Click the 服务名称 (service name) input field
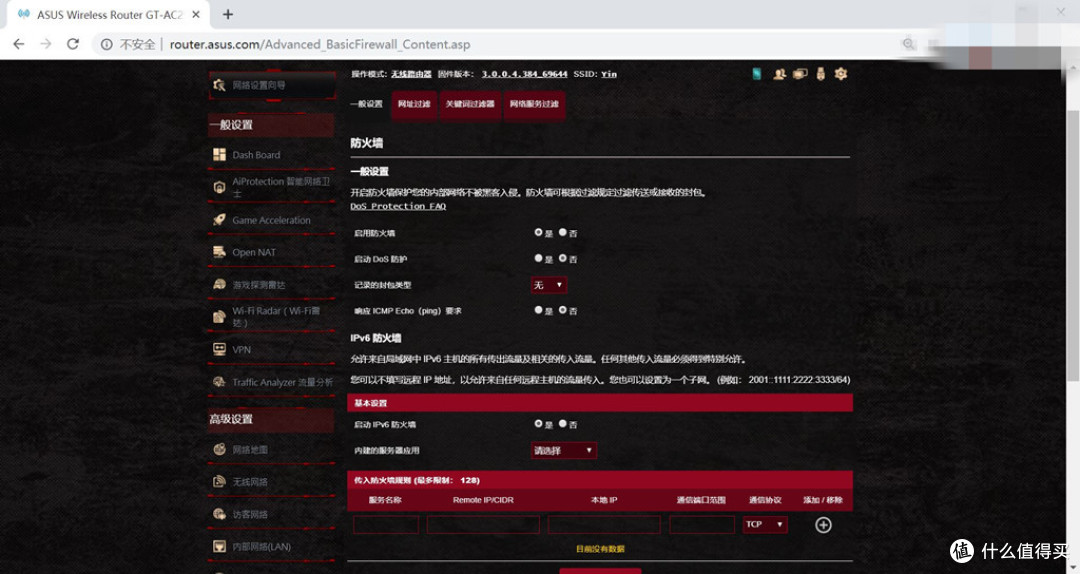Image resolution: width=1080 pixels, height=574 pixels. pyautogui.click(x=386, y=525)
